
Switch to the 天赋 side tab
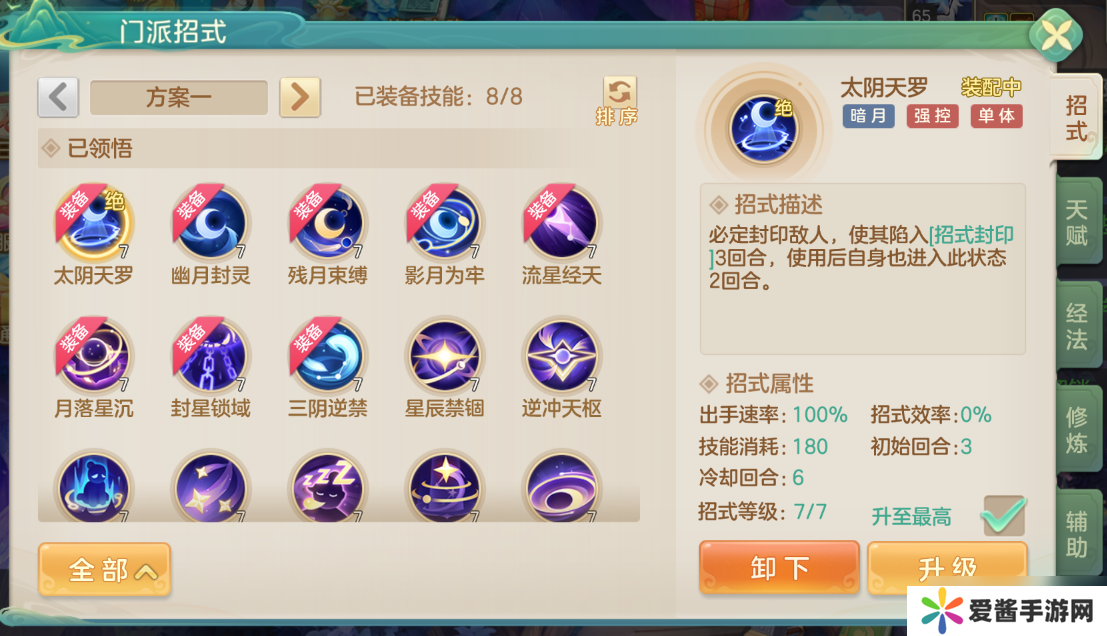click(1077, 222)
